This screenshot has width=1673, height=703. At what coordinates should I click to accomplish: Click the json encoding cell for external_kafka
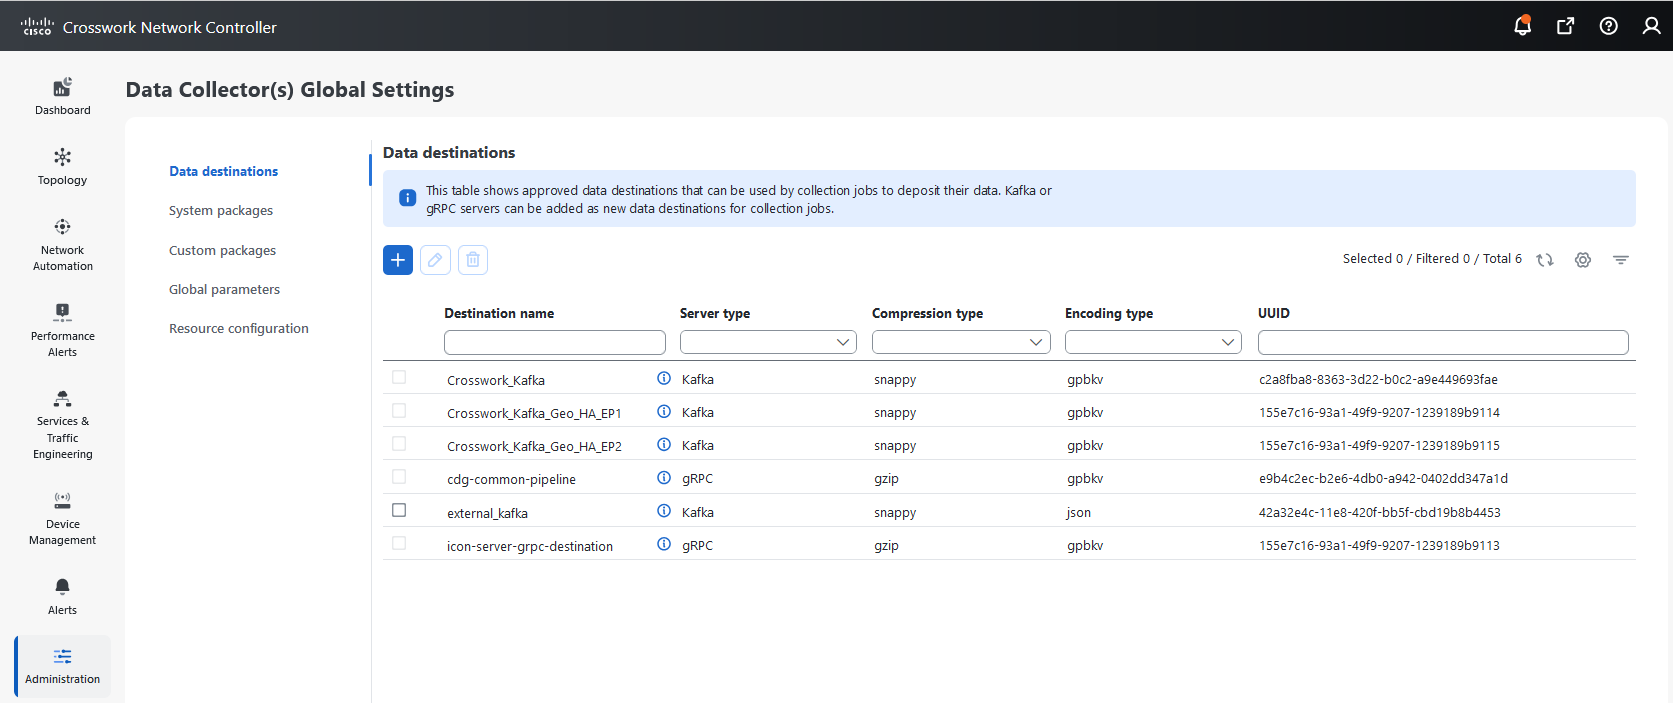coord(1079,512)
